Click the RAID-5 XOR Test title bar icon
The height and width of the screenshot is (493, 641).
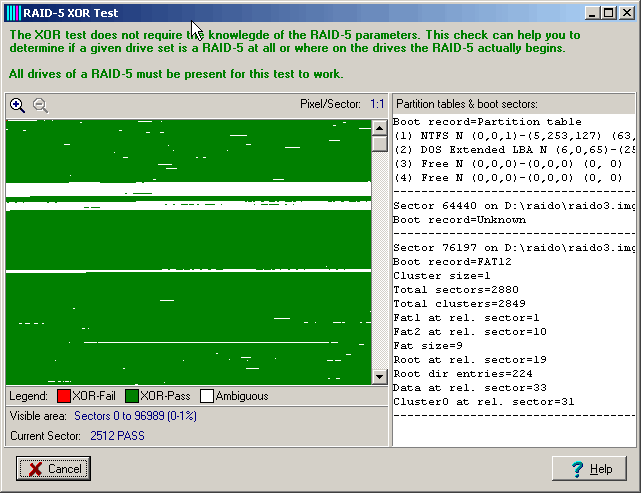(x=13, y=13)
